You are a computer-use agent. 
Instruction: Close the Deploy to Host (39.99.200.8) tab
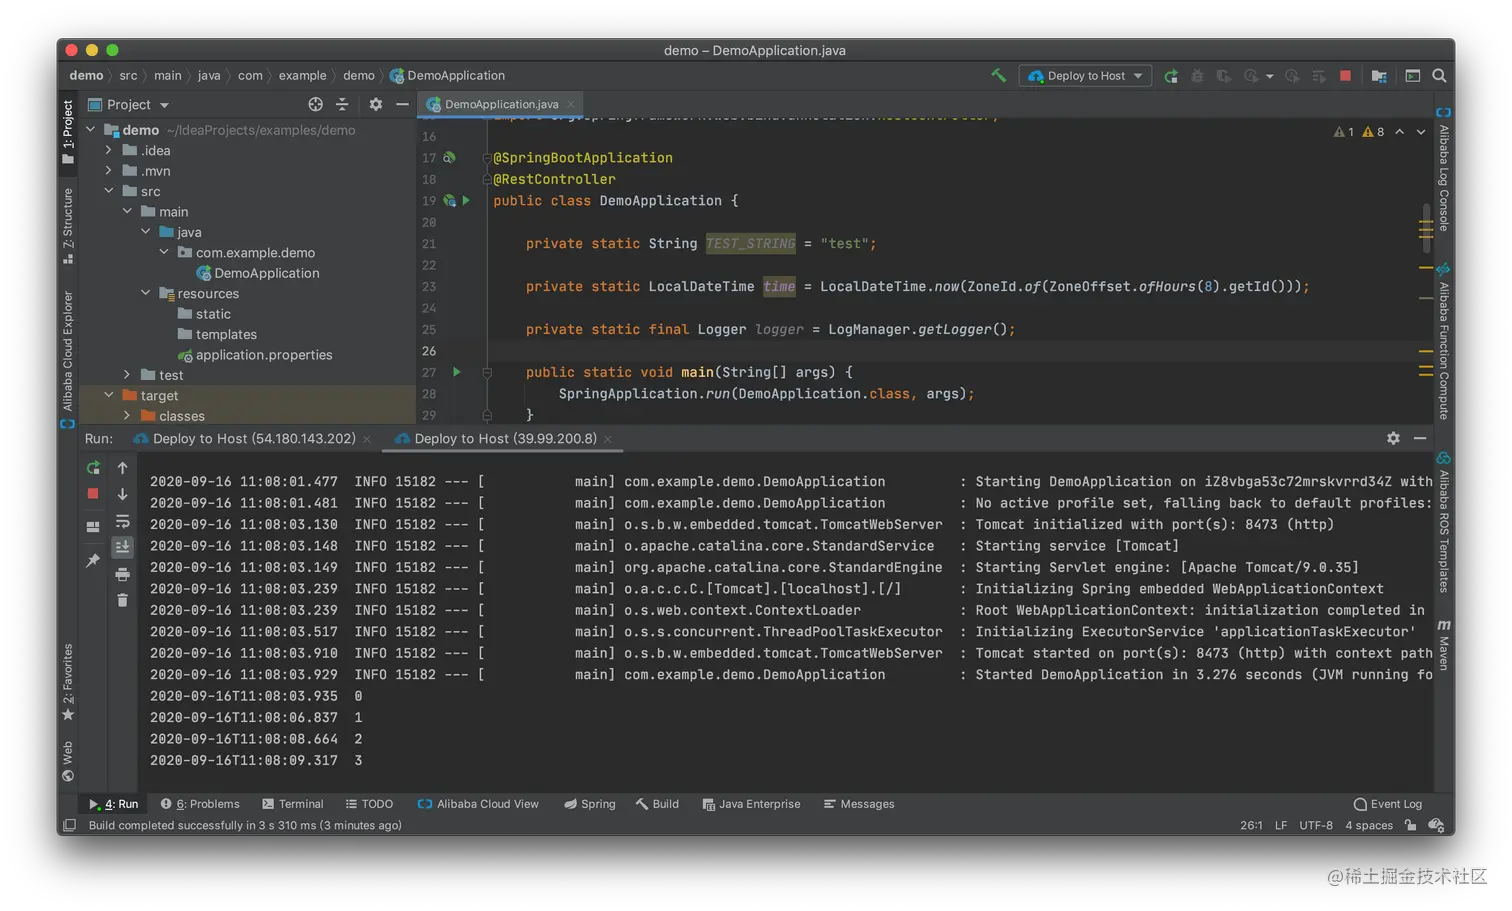coord(608,439)
